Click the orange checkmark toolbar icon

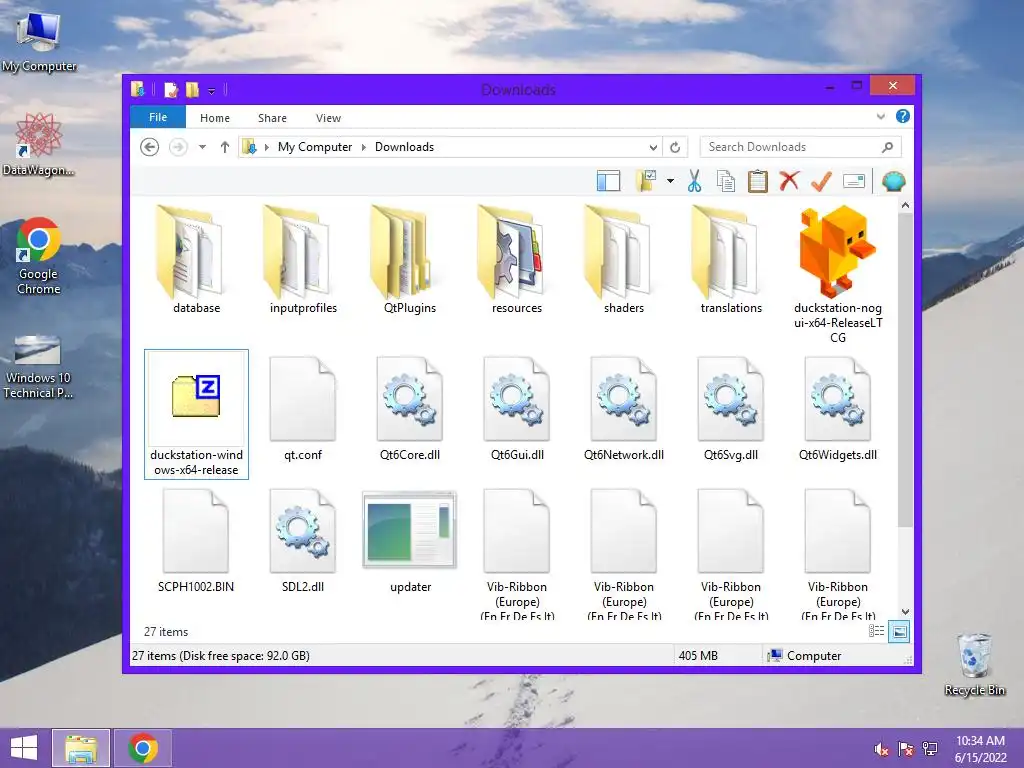821,181
